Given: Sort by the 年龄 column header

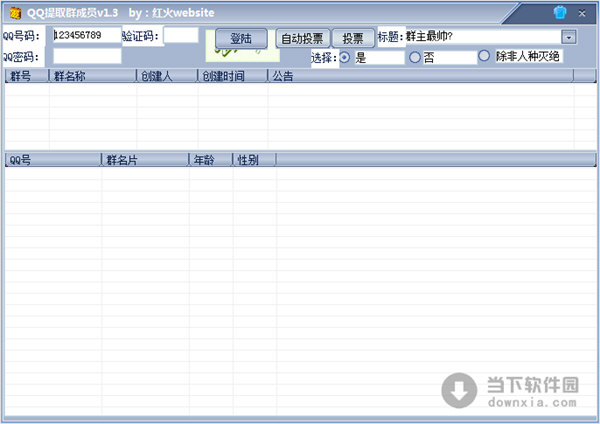Looking at the screenshot, I should tap(211, 160).
